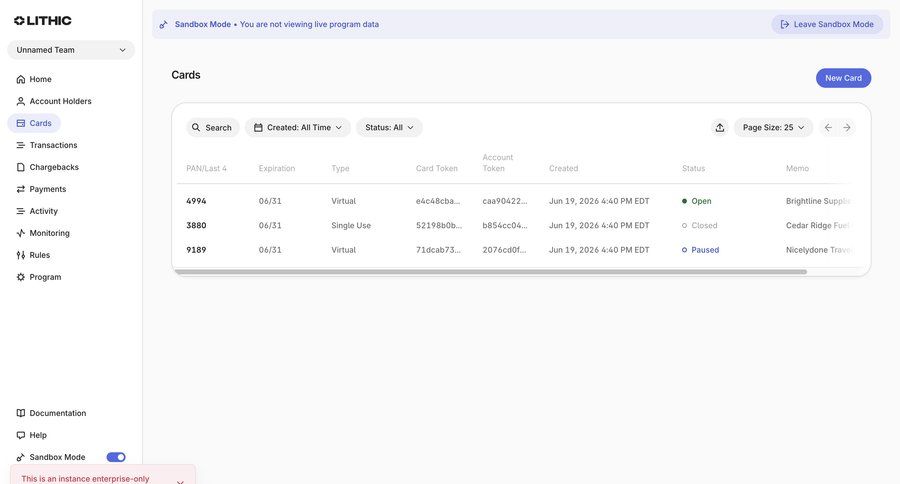Click the export upload icon
Image resolution: width=900 pixels, height=484 pixels.
tap(720, 127)
